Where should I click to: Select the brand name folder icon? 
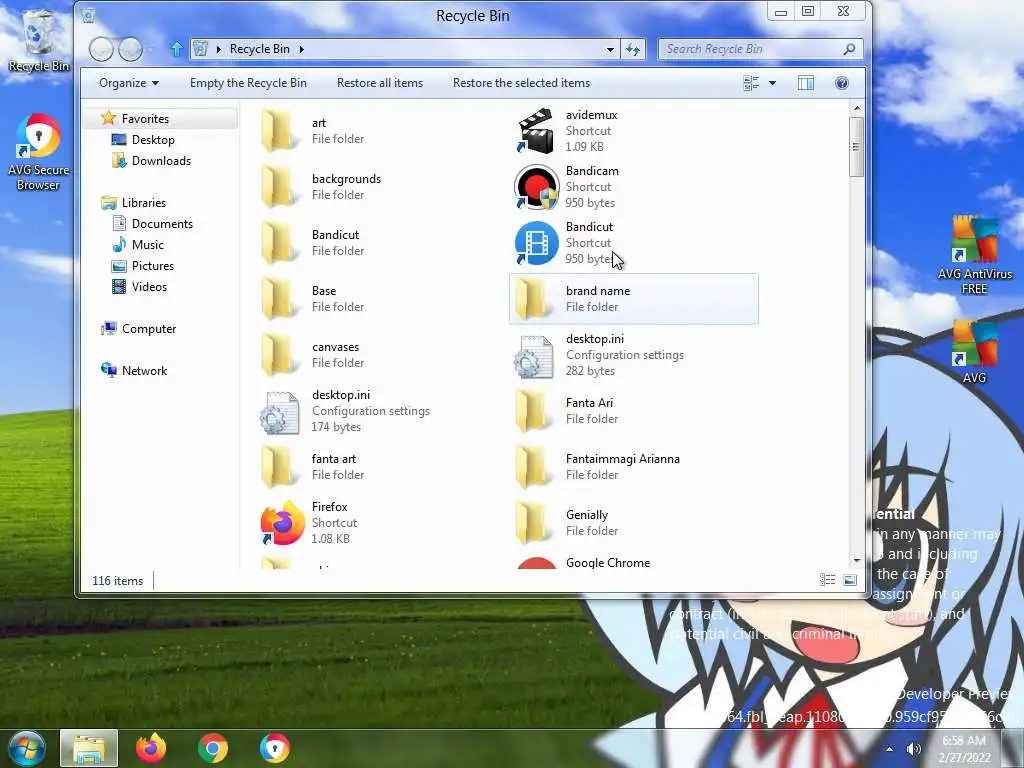coord(533,299)
